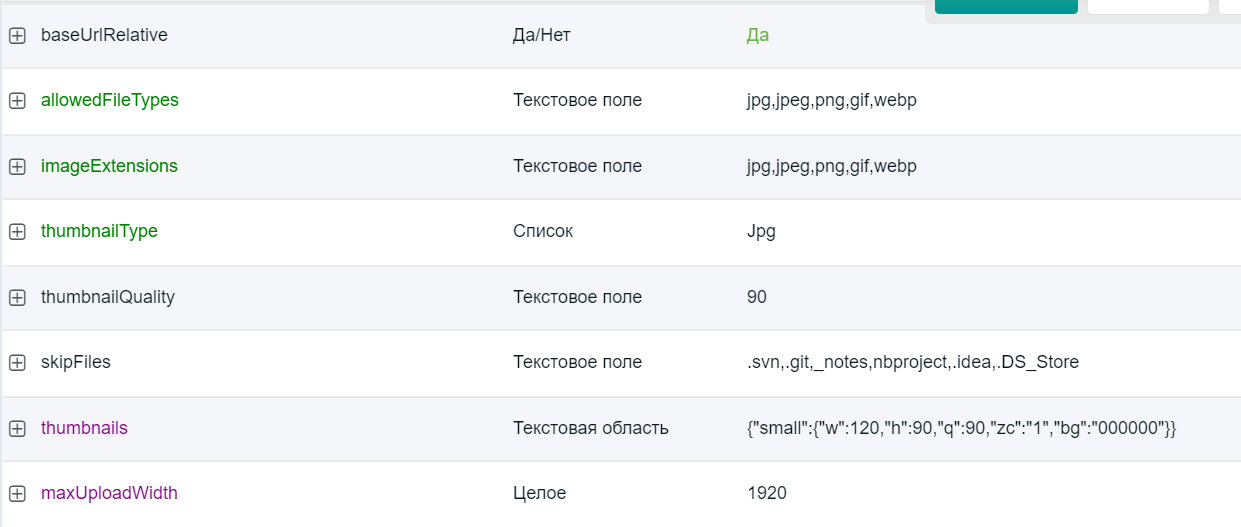This screenshot has height=527, width=1241.
Task: Open the Jpg list value for thumbnailType
Action: pos(761,231)
